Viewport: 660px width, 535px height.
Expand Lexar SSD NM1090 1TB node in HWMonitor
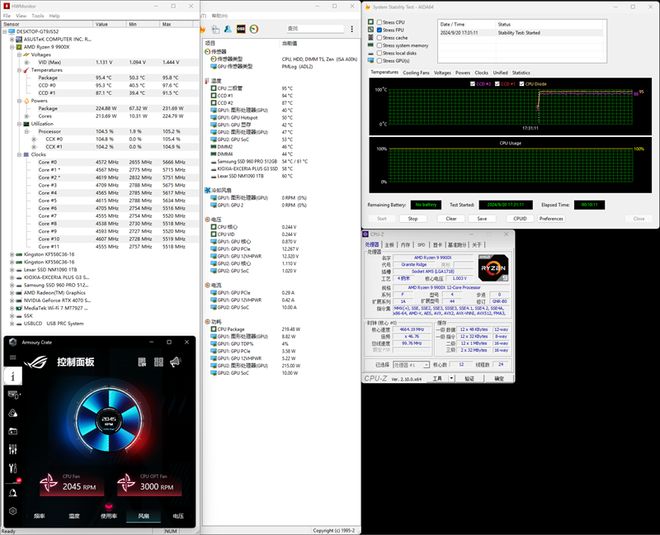coord(12,270)
